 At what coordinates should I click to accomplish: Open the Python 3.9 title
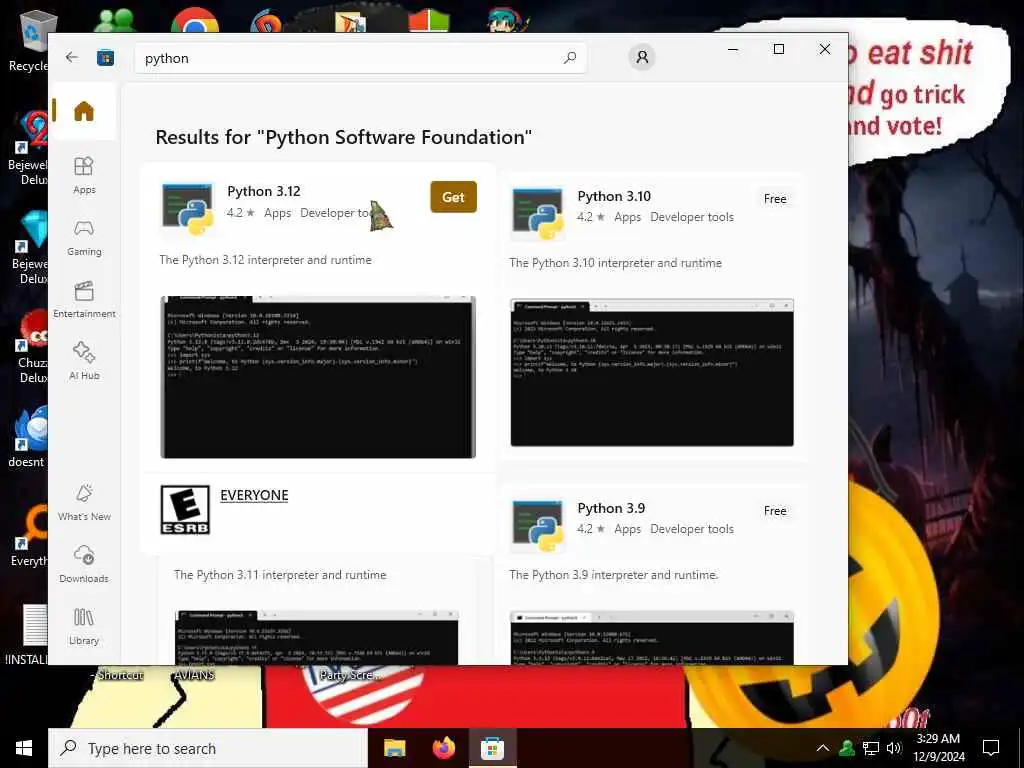pyautogui.click(x=611, y=508)
